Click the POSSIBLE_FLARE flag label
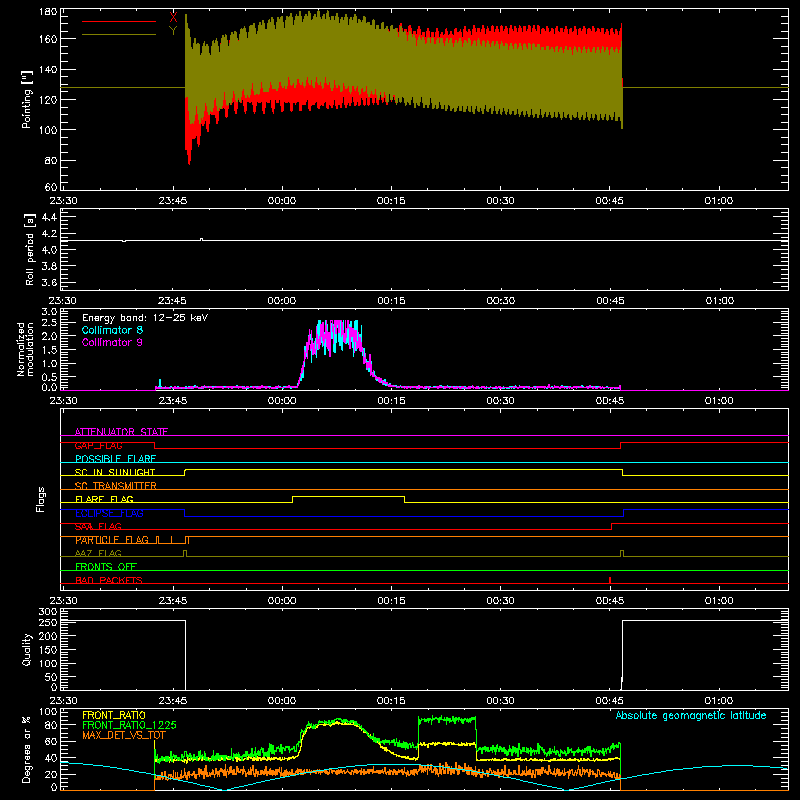 click(115, 459)
